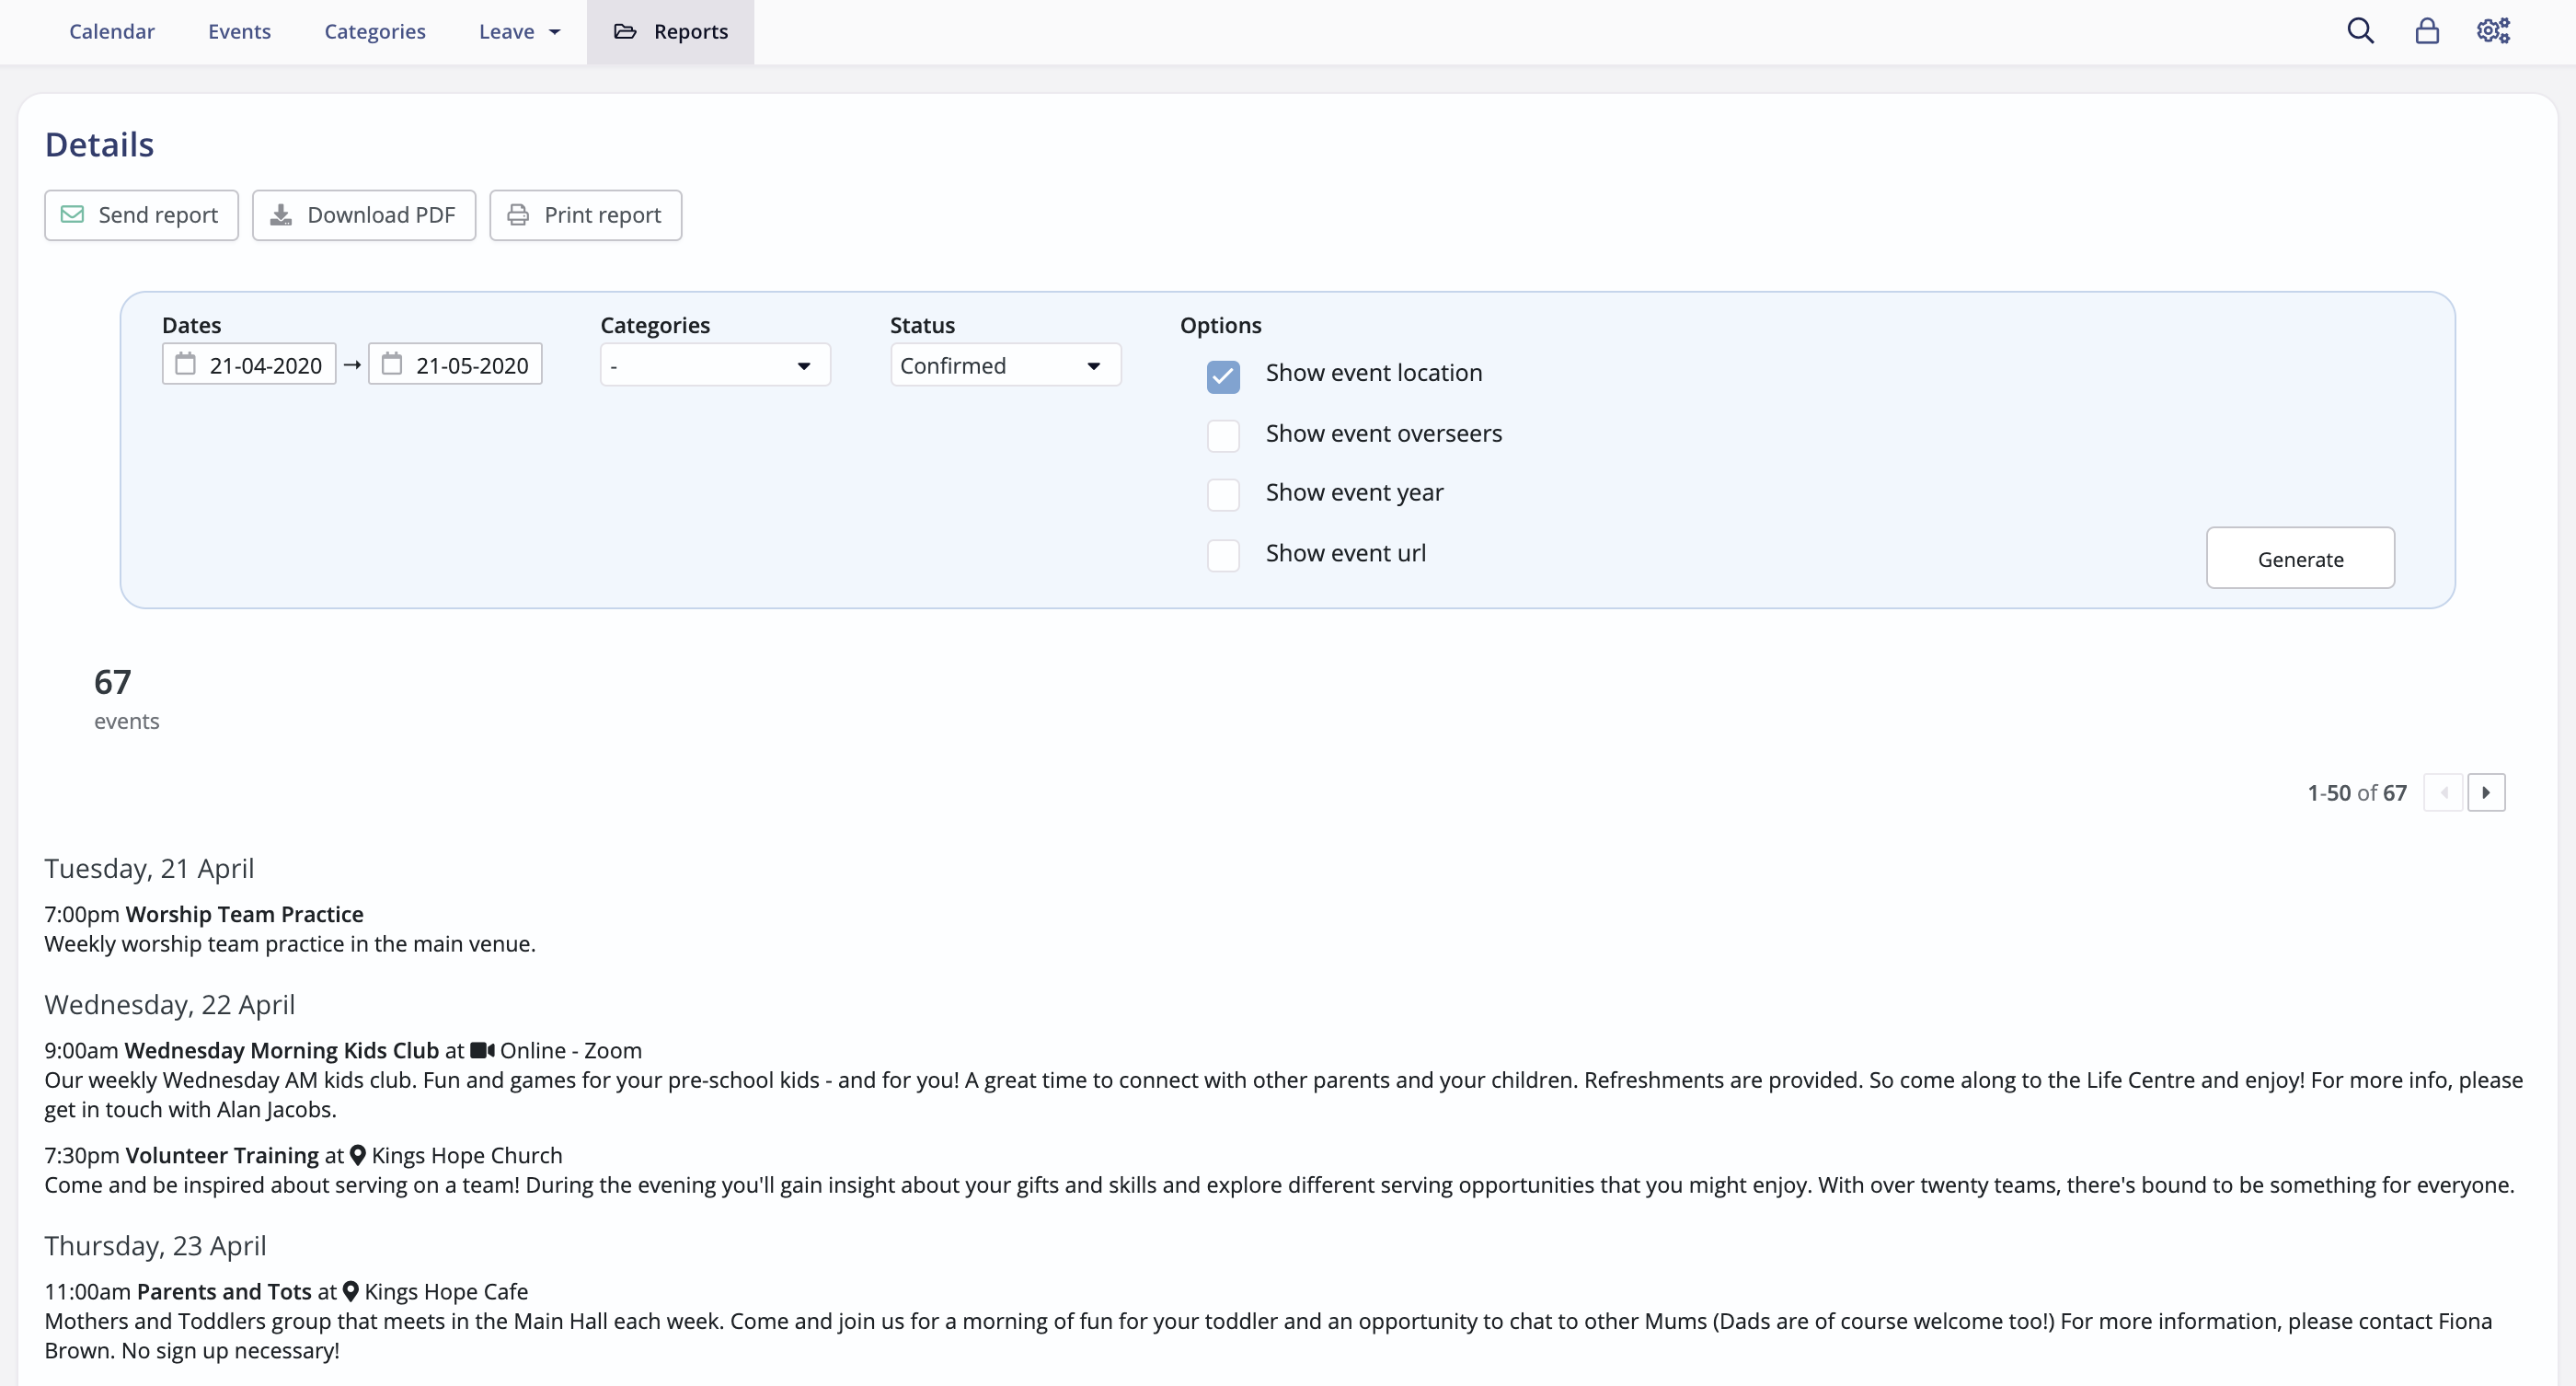Uncheck Show event location

1223,376
